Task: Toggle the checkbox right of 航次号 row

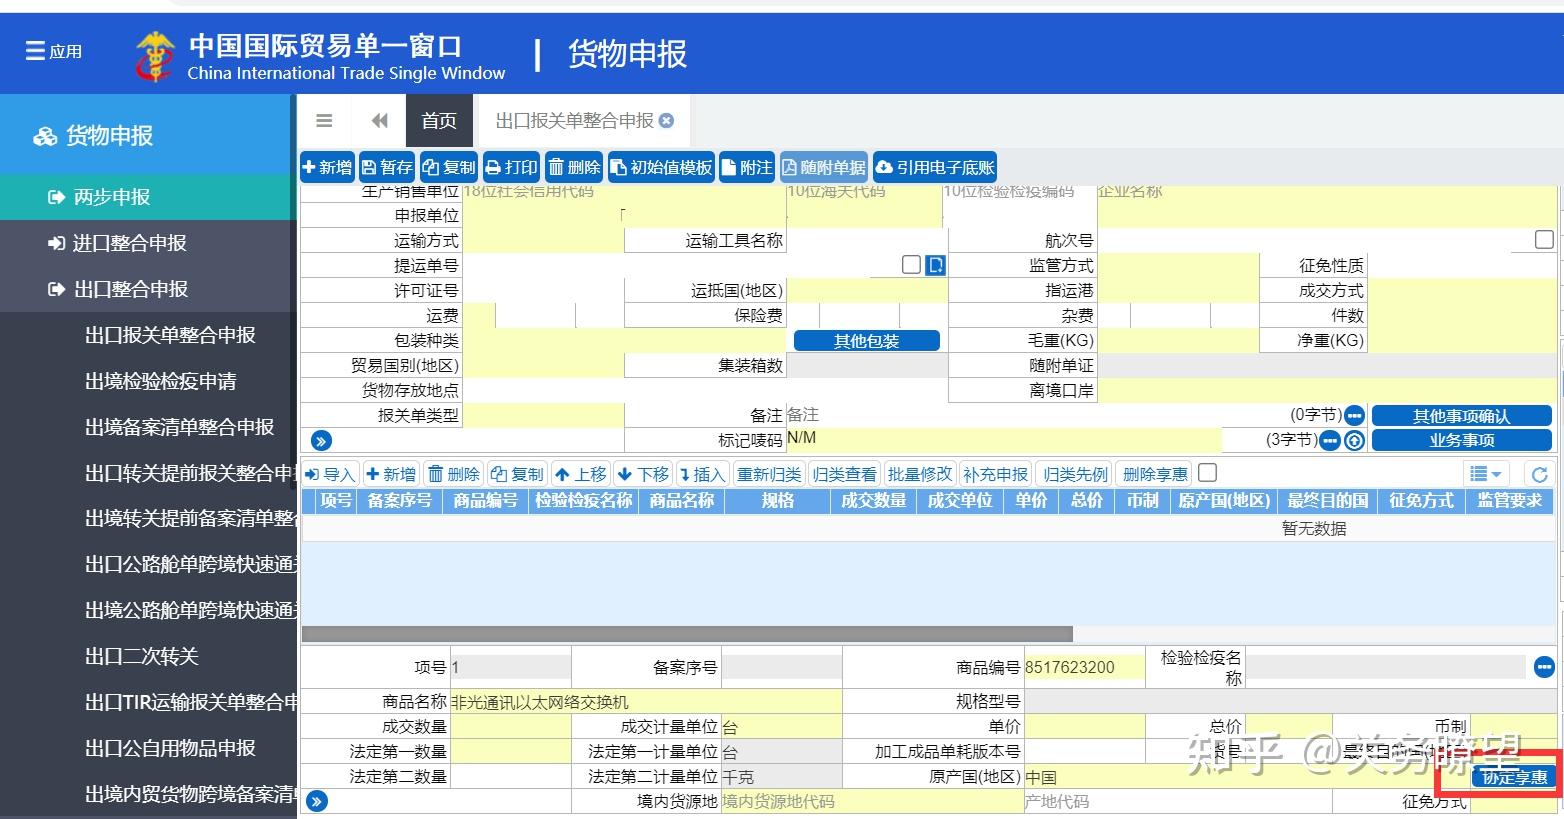Action: (1544, 240)
